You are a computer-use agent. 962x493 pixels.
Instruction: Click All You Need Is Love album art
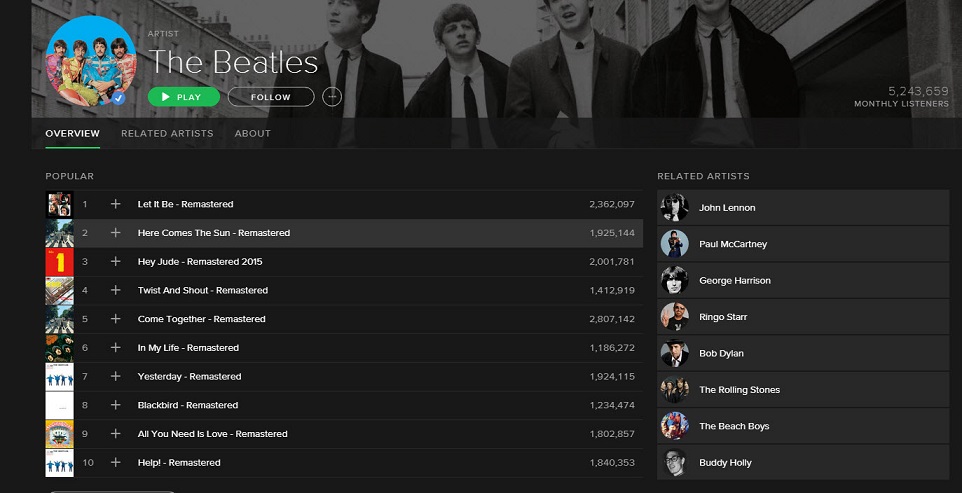pyautogui.click(x=60, y=434)
